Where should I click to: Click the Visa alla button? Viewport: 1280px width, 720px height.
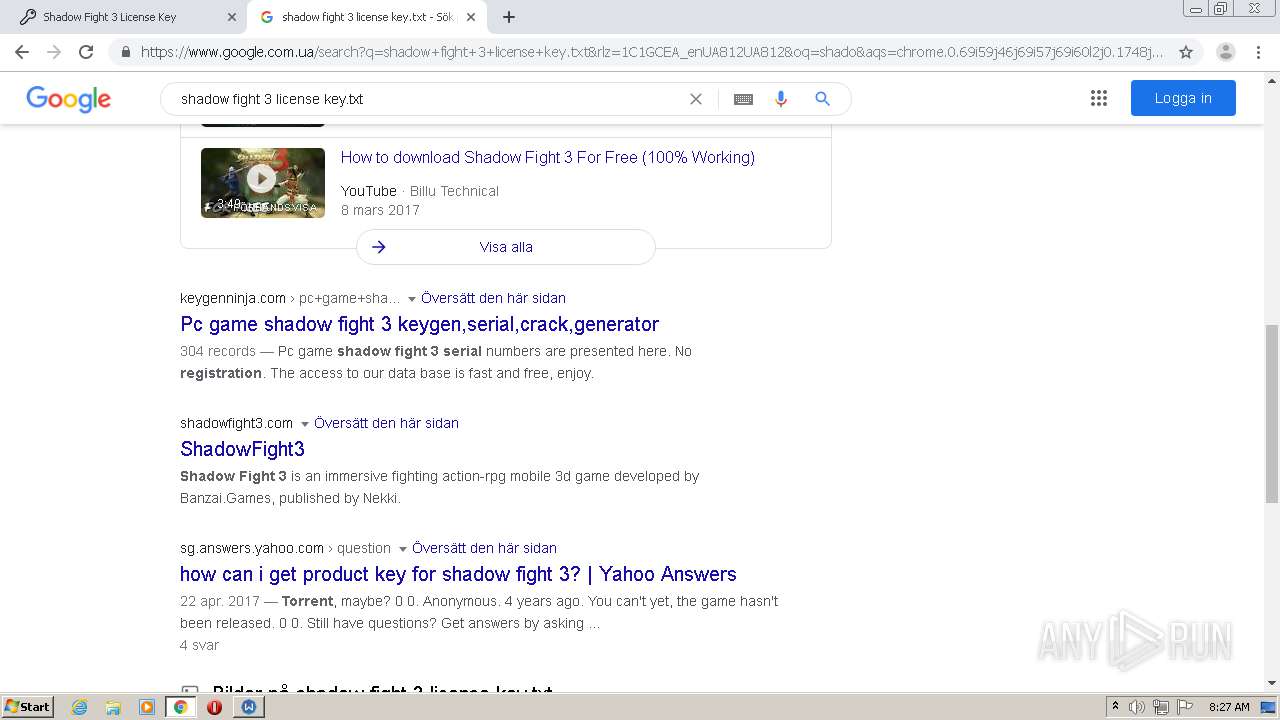[506, 247]
